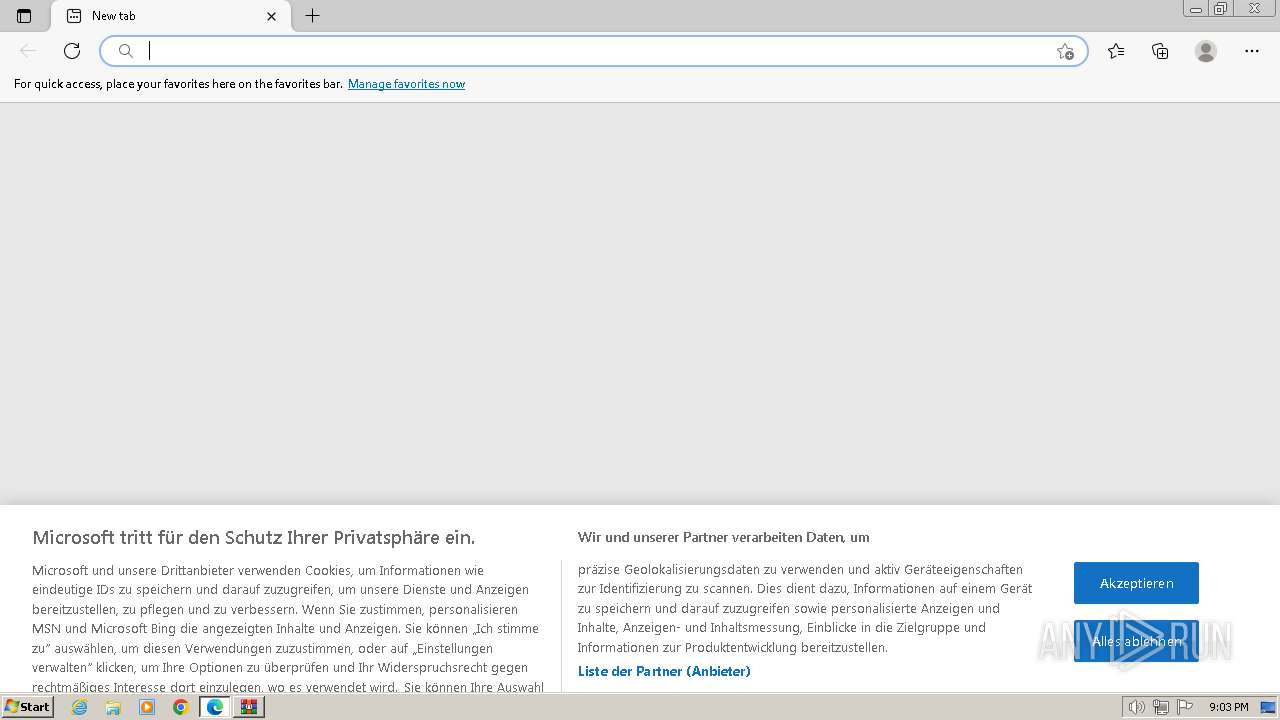Focus the address bar input field

click(594, 51)
